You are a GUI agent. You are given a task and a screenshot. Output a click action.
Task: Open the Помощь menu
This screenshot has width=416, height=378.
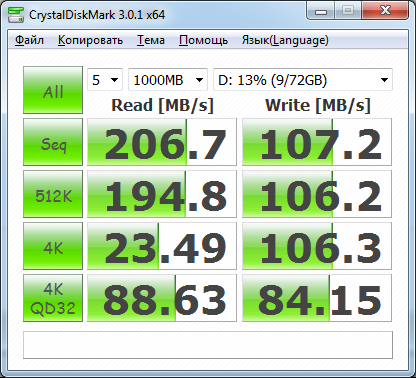[x=203, y=40]
